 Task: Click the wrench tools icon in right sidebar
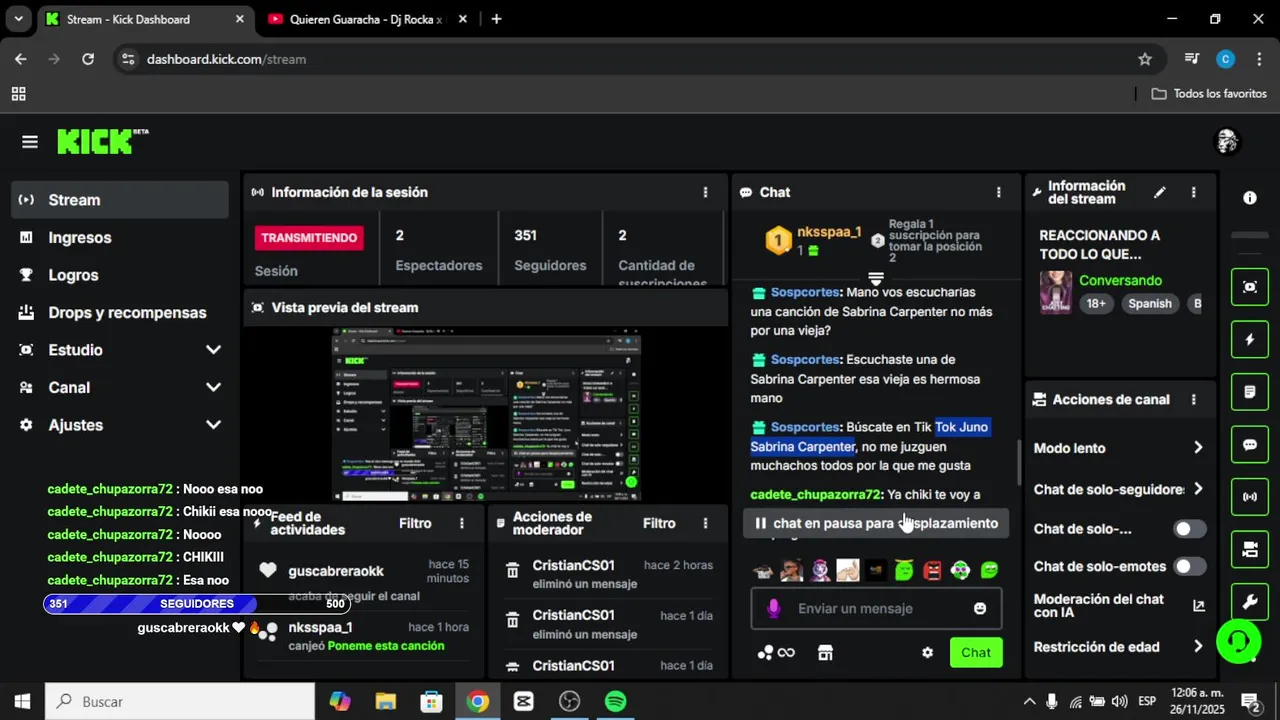point(1250,602)
